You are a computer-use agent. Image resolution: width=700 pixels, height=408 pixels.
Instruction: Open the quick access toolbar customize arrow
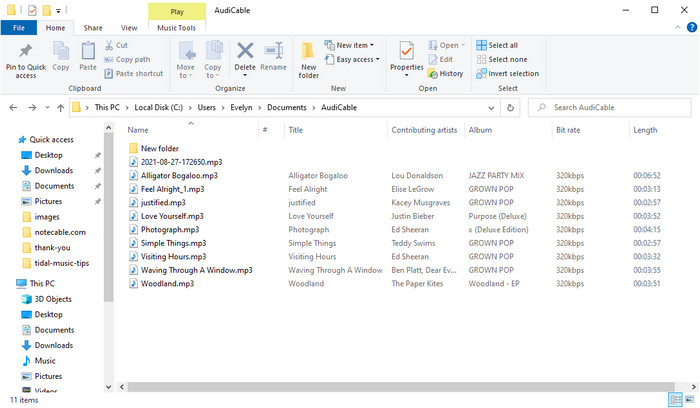(x=58, y=10)
